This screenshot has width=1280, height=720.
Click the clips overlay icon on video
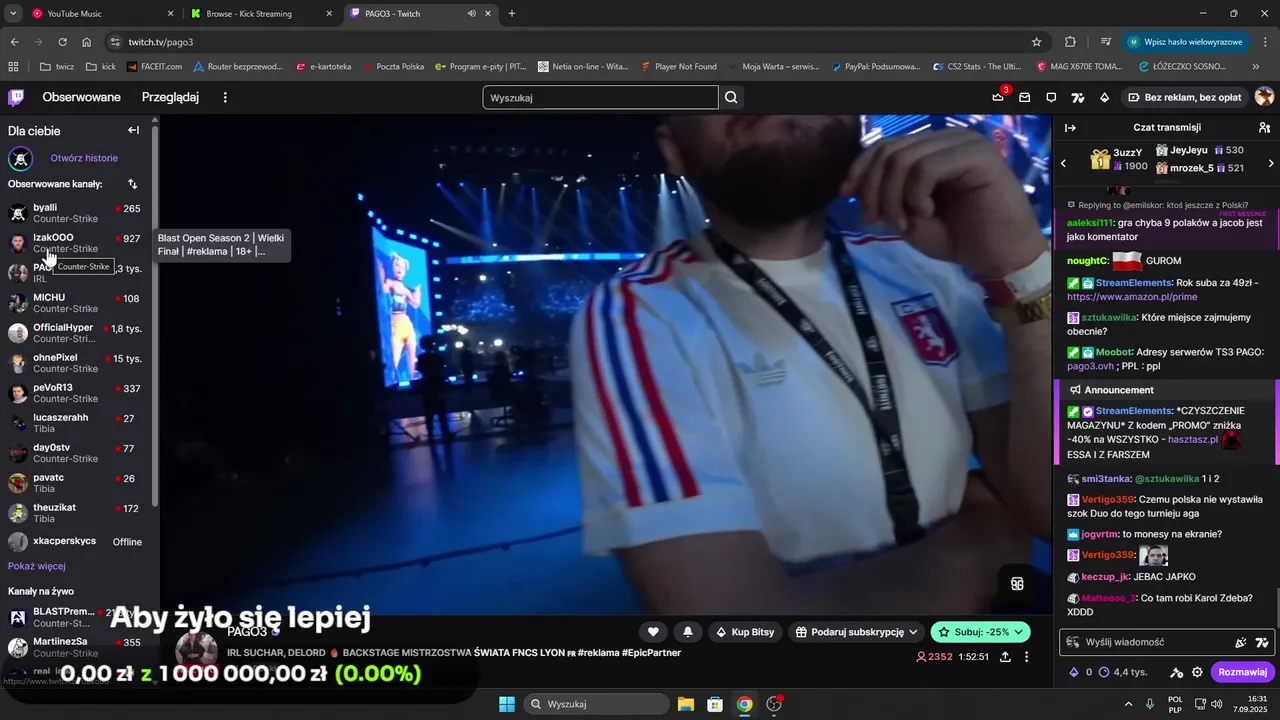tap(1017, 584)
